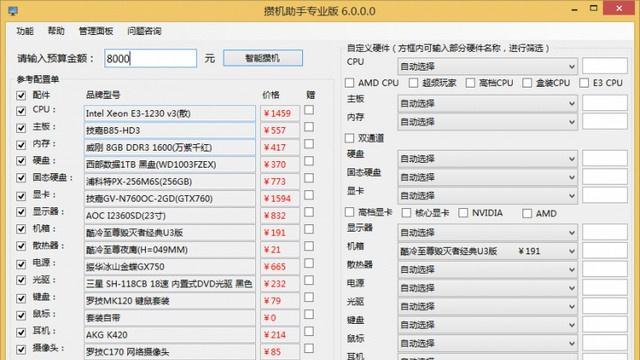
Task: Enable the 盒装CPU checkbox
Action: click(x=527, y=83)
